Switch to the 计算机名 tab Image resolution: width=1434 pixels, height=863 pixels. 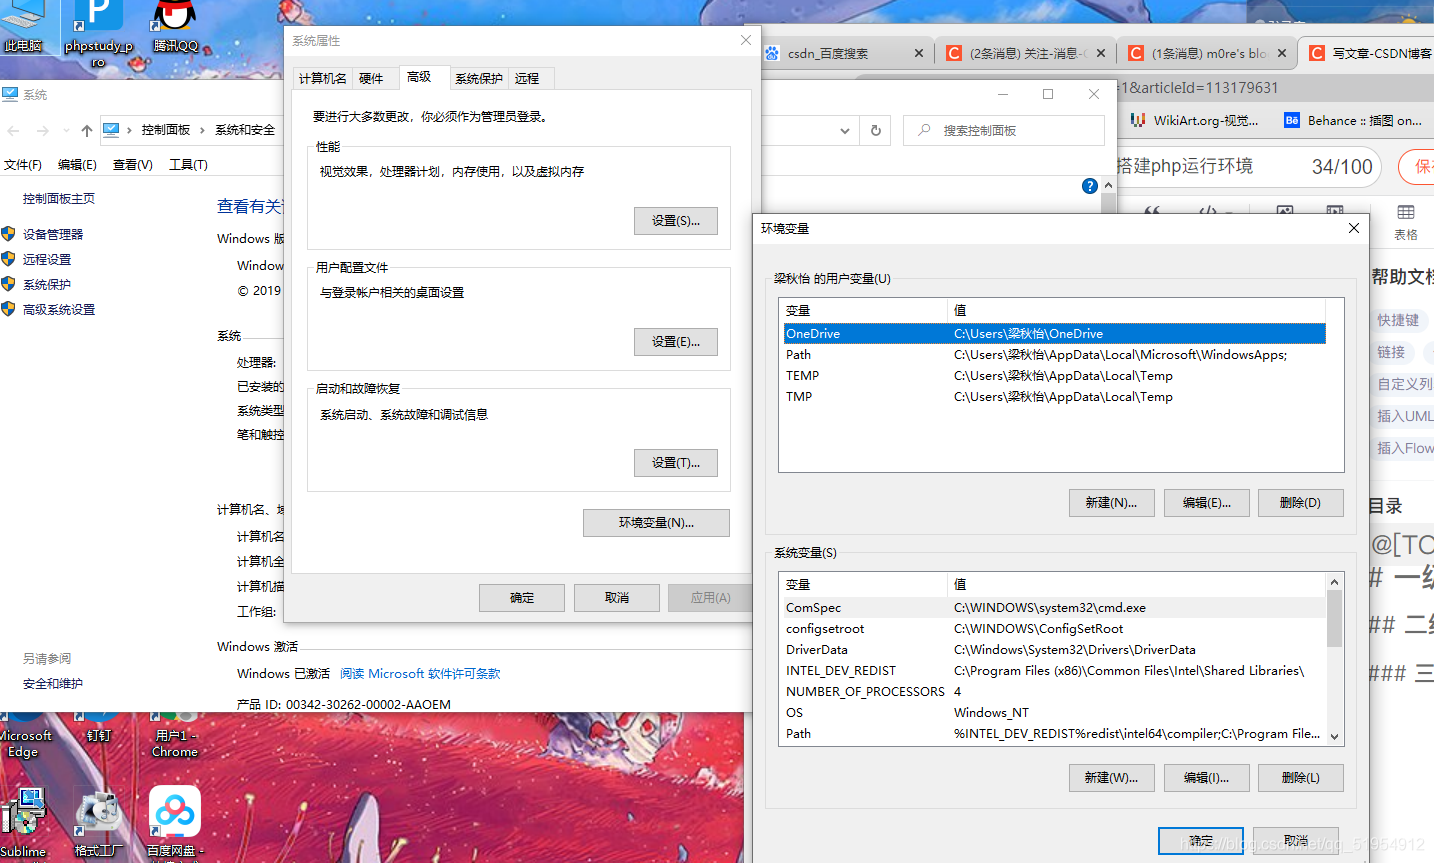pos(323,78)
